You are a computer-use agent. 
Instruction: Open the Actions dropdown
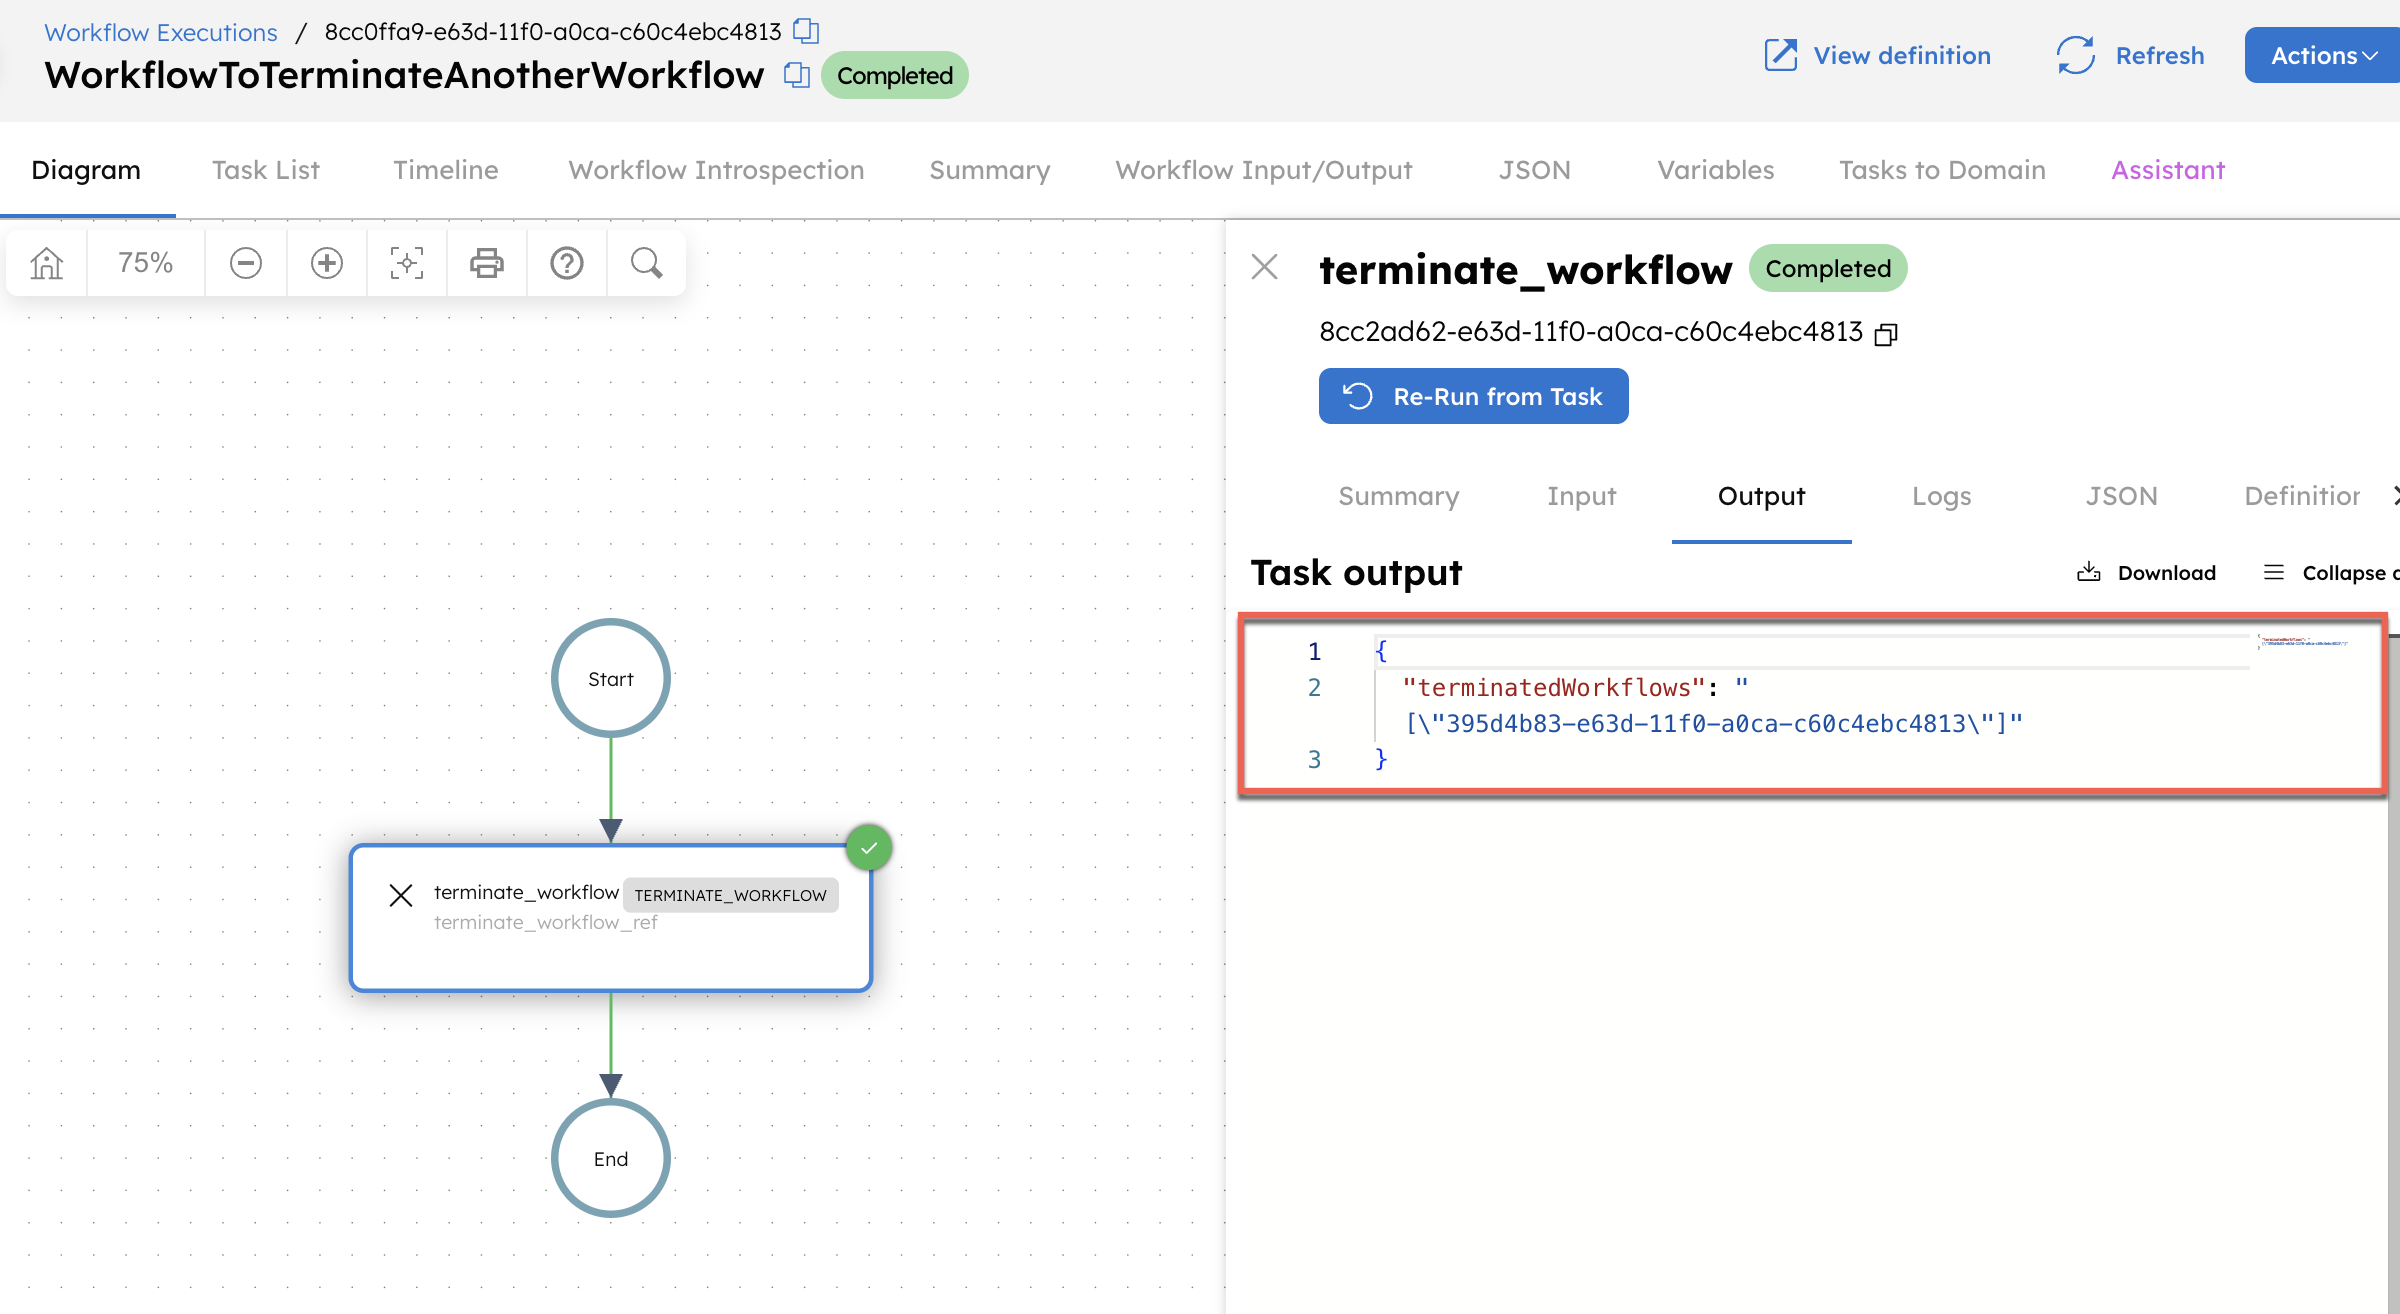[x=2322, y=55]
